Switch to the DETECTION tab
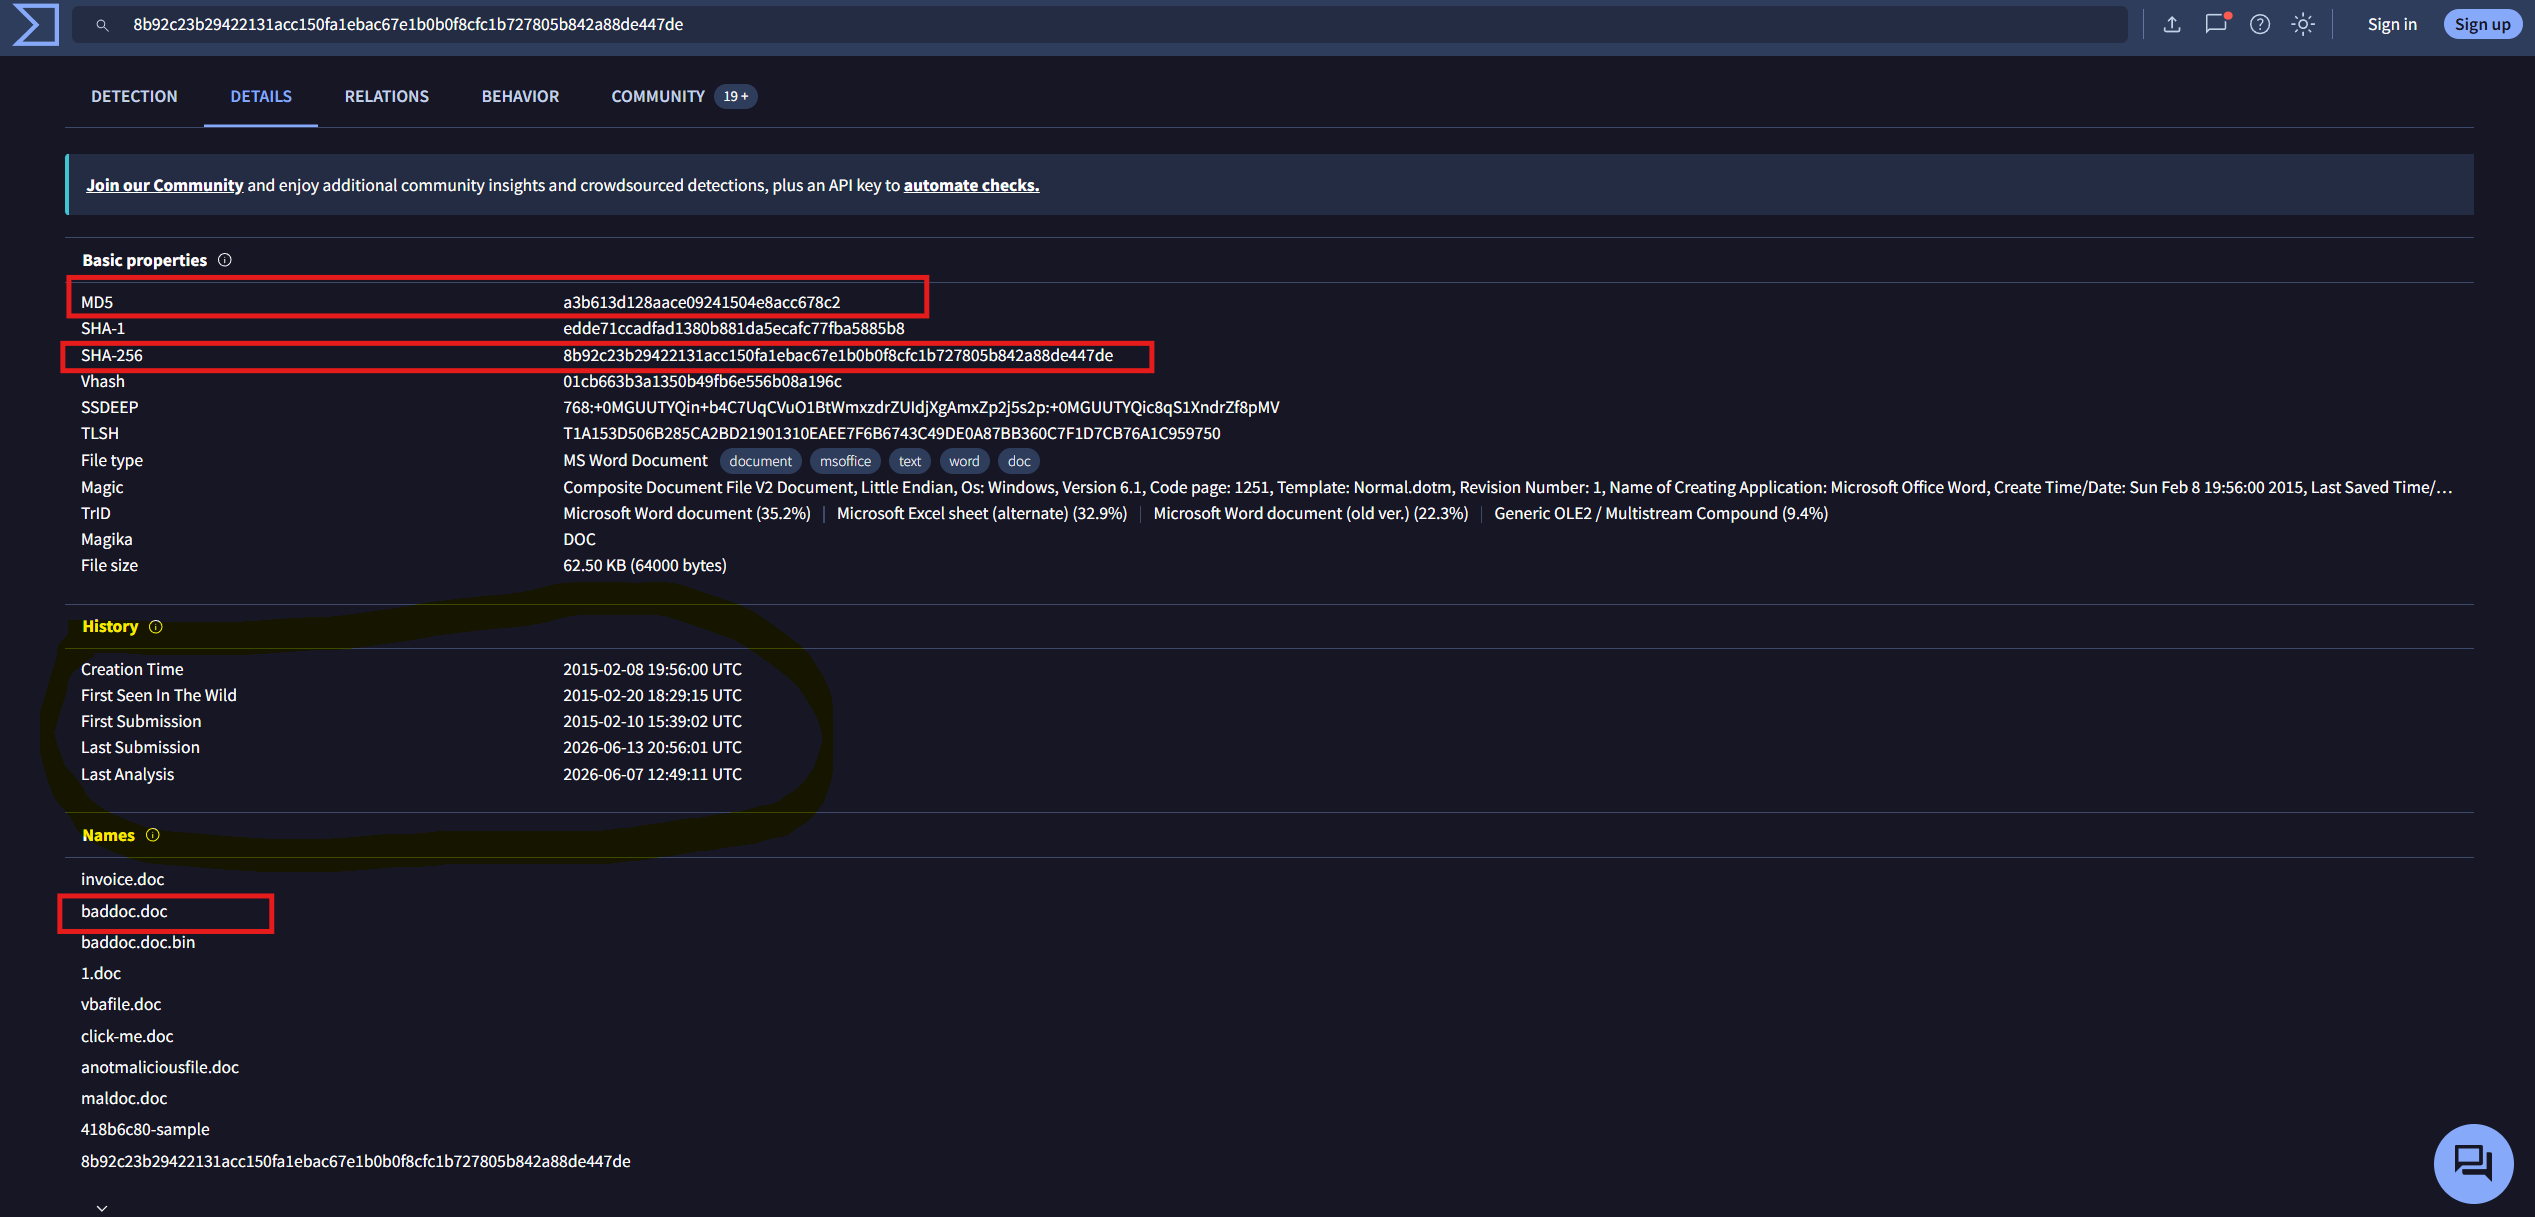This screenshot has height=1217, width=2535. [134, 96]
